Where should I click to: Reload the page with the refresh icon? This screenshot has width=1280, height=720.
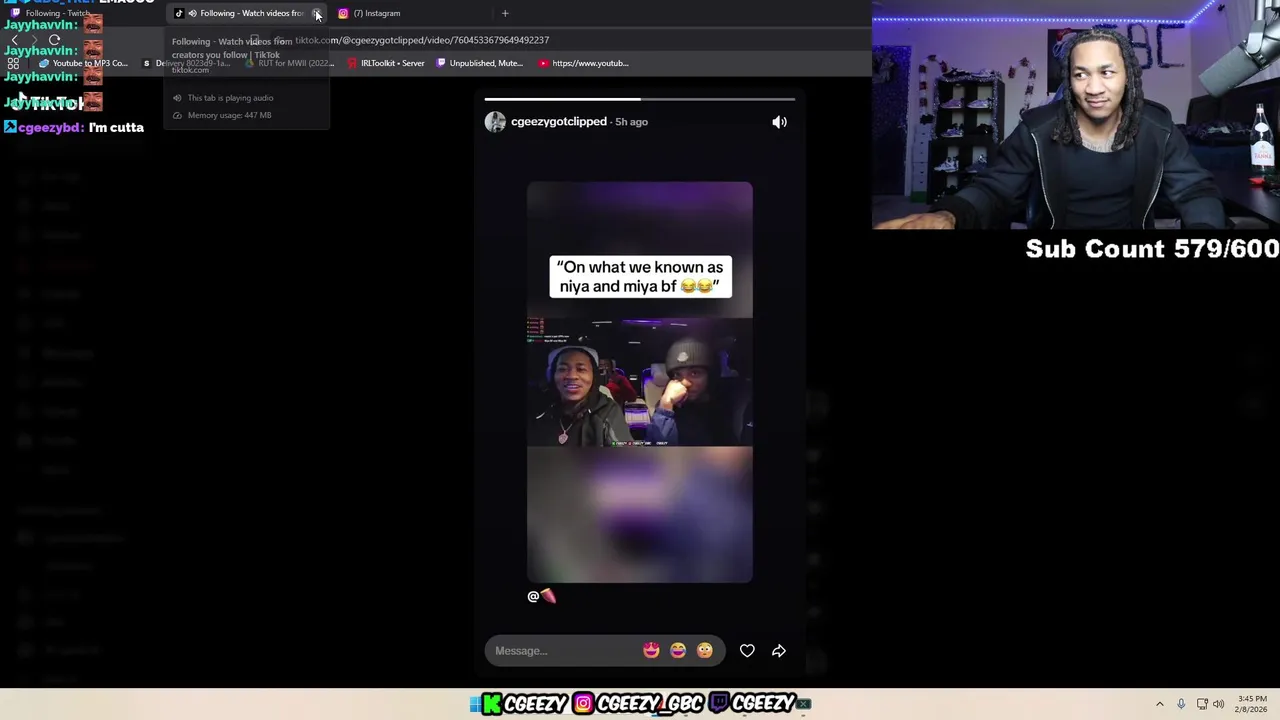(54, 40)
